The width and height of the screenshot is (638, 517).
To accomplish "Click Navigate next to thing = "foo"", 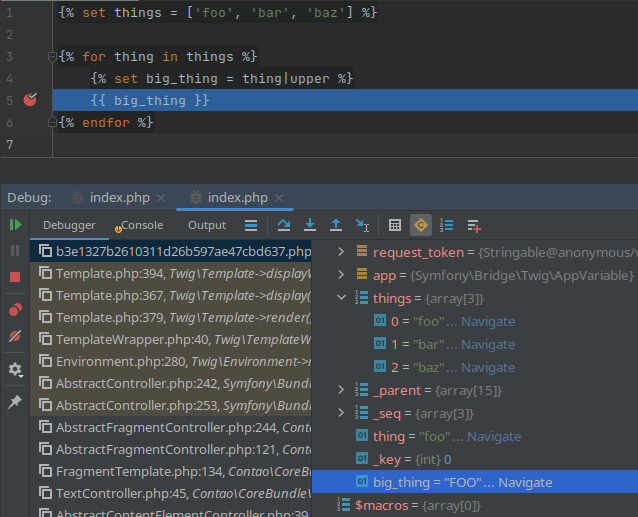I will [494, 436].
